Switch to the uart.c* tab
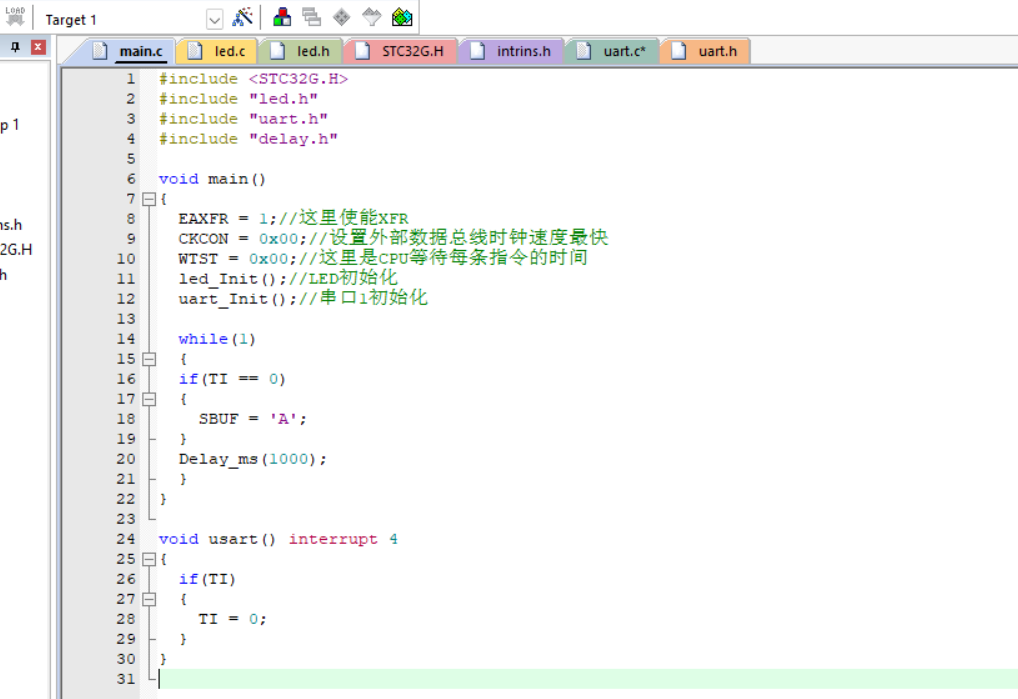 pyautogui.click(x=612, y=51)
